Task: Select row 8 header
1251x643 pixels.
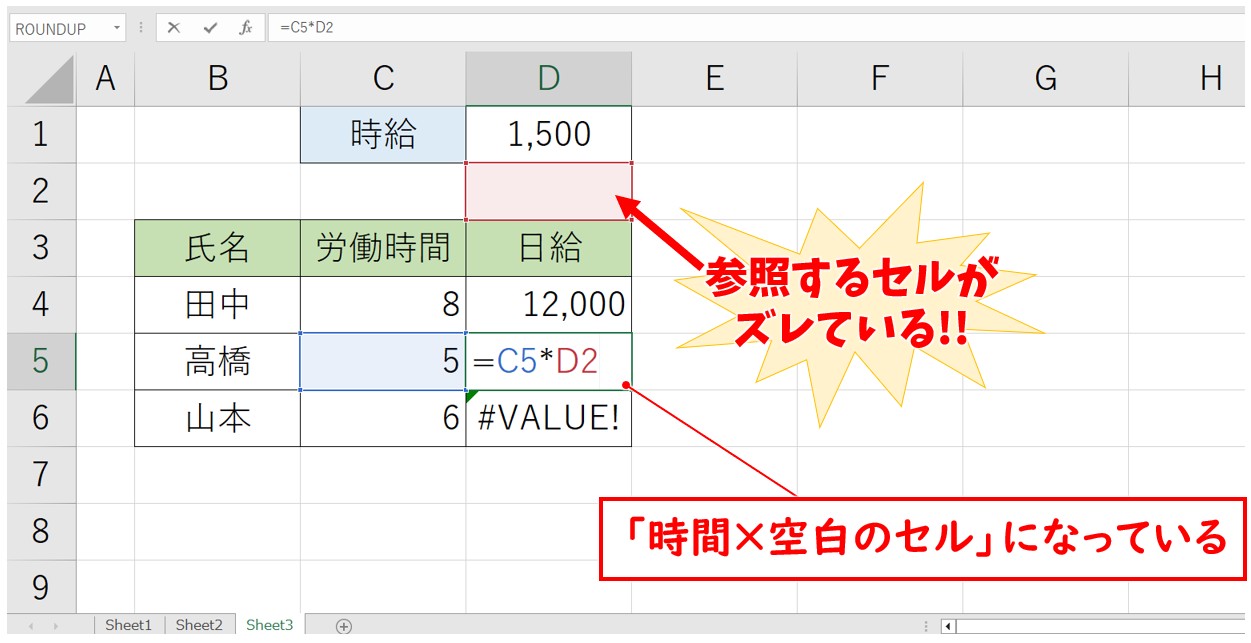Action: coord(41,531)
